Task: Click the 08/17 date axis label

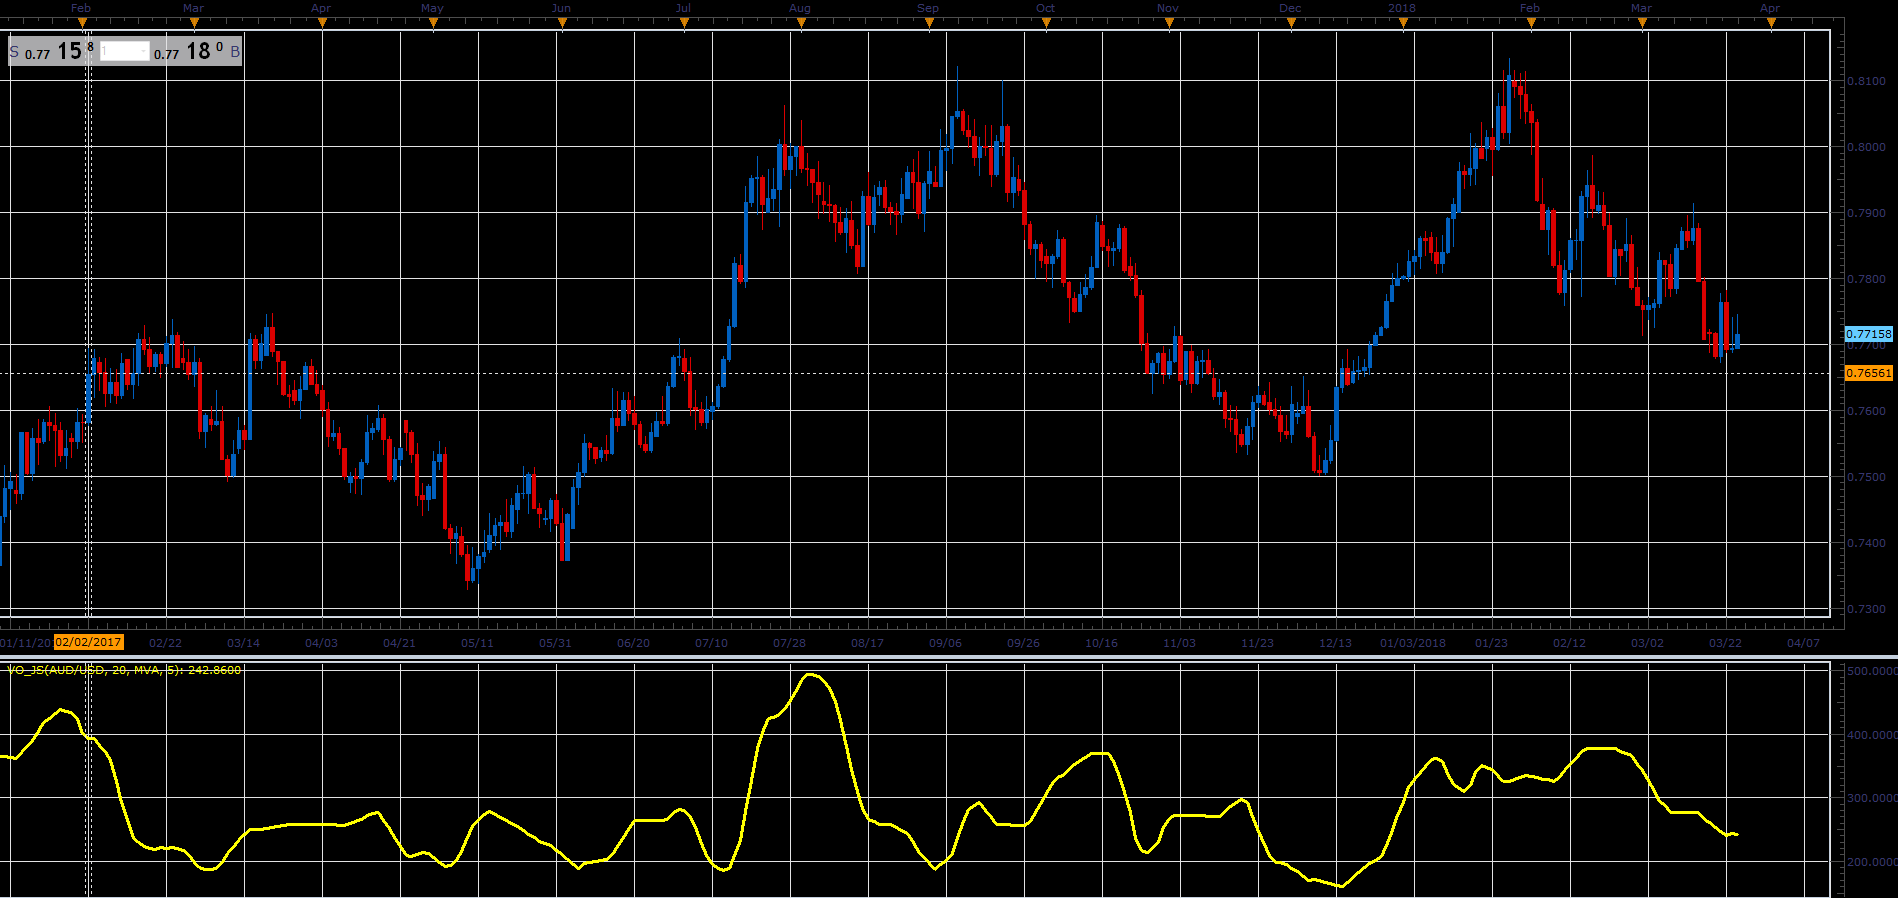Action: 868,643
